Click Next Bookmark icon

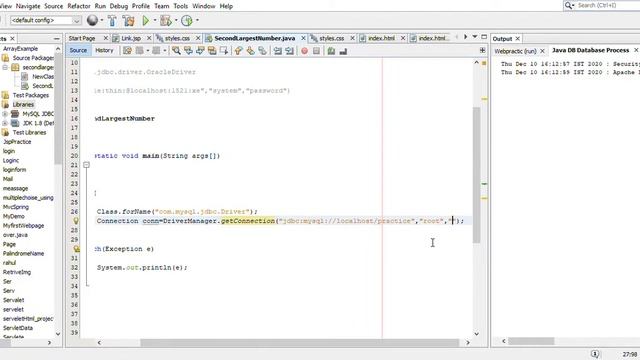[250, 51]
